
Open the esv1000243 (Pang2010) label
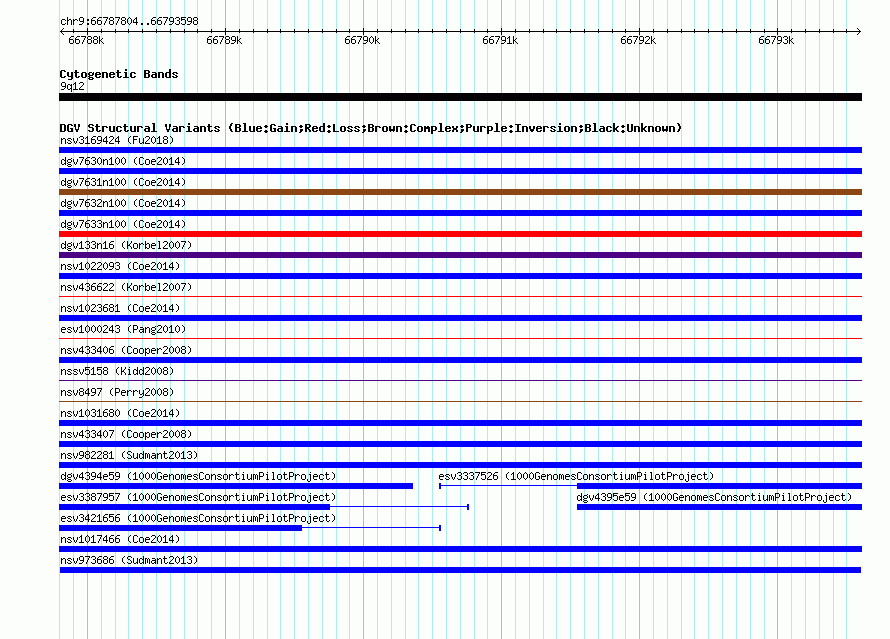[x=123, y=329]
